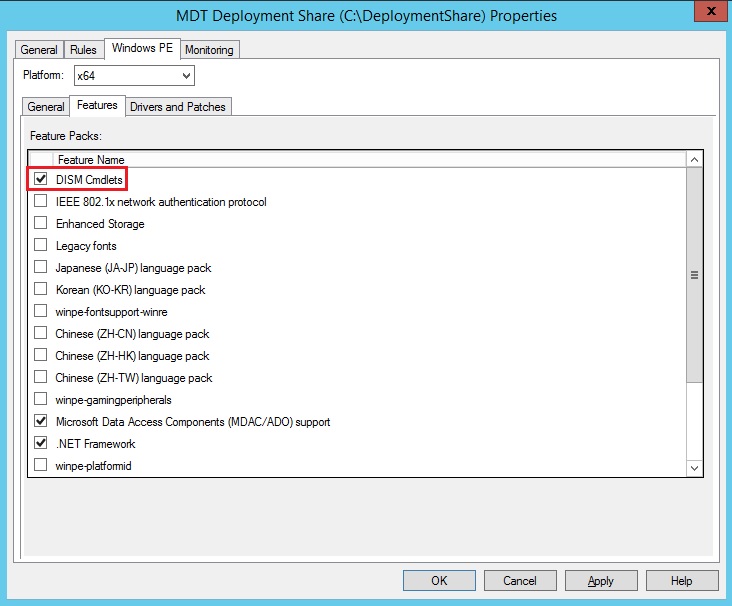
Task: Uncheck the .NET Framework feature
Action: click(x=41, y=444)
